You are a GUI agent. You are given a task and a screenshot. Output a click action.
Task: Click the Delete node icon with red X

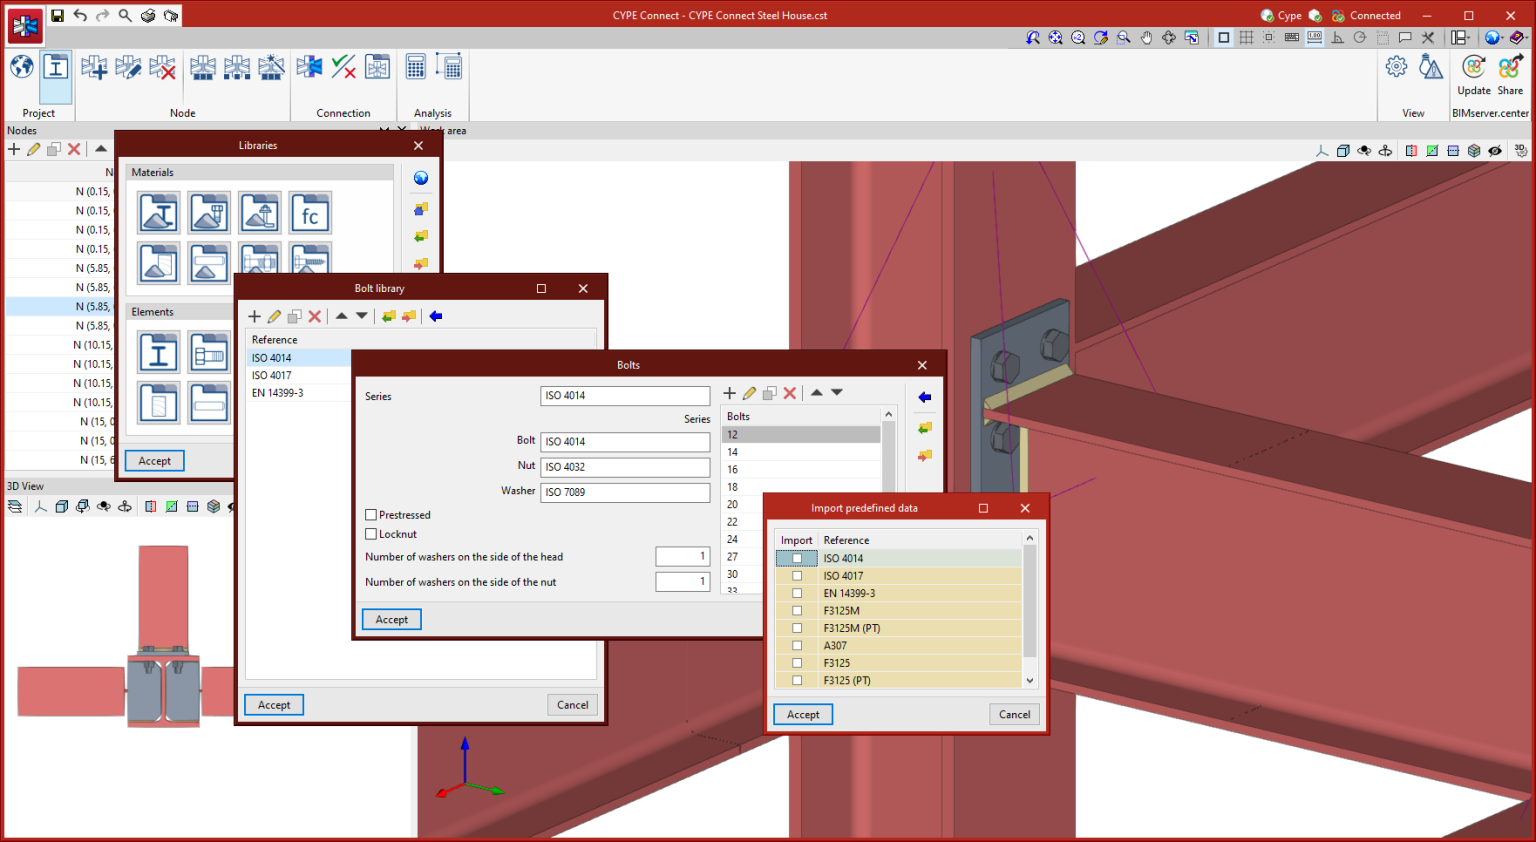162,67
